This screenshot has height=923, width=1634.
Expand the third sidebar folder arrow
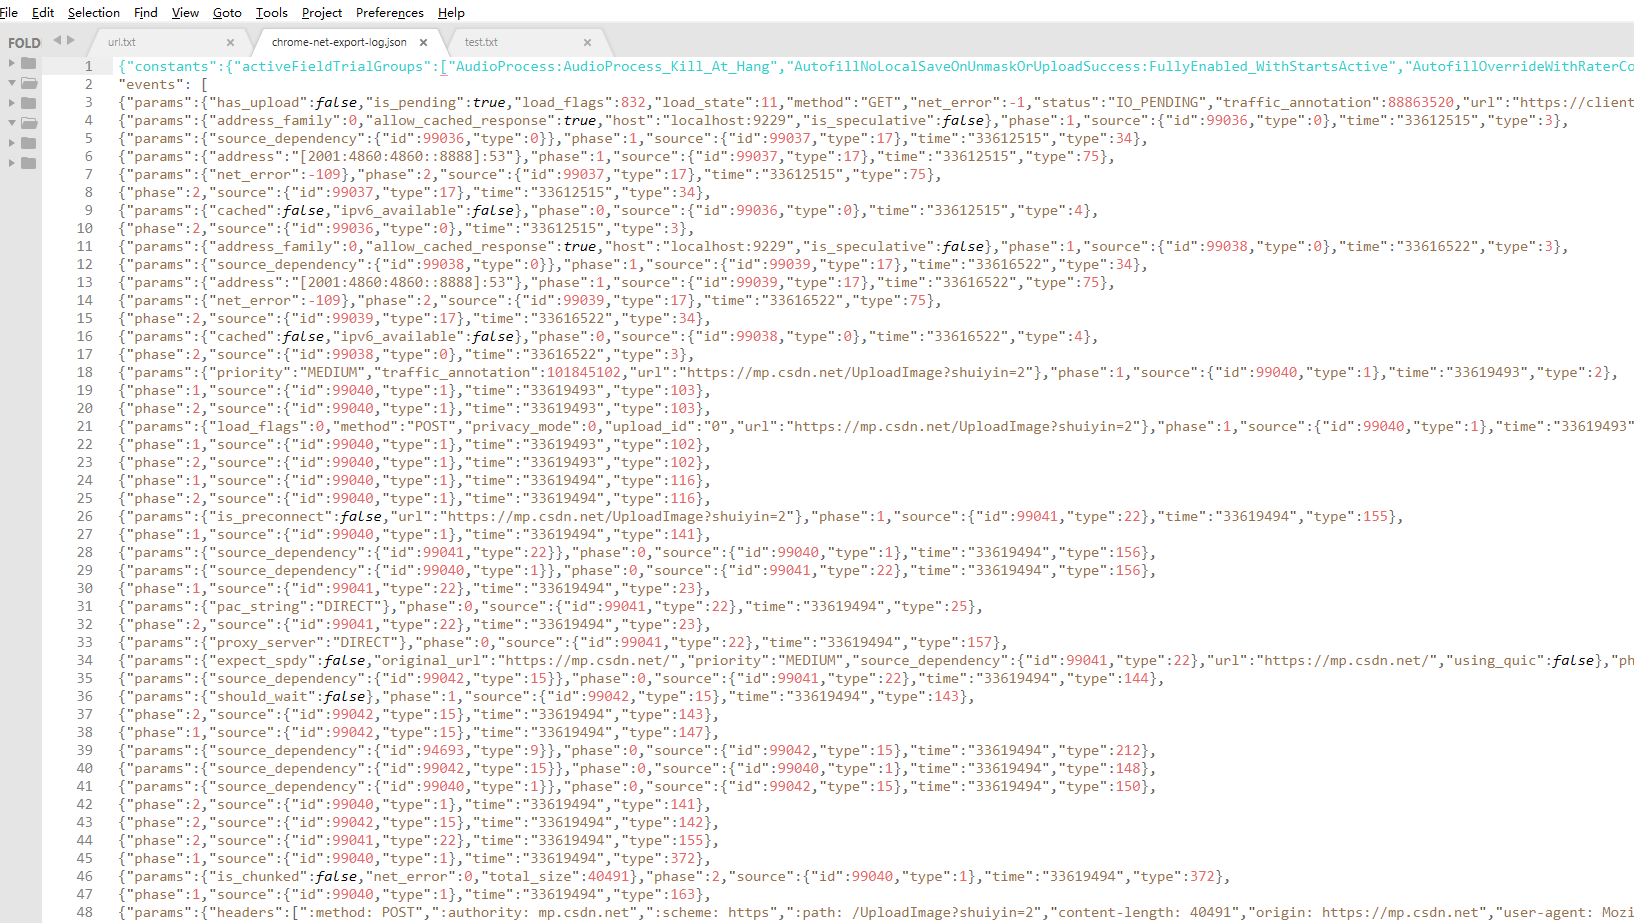pos(12,103)
